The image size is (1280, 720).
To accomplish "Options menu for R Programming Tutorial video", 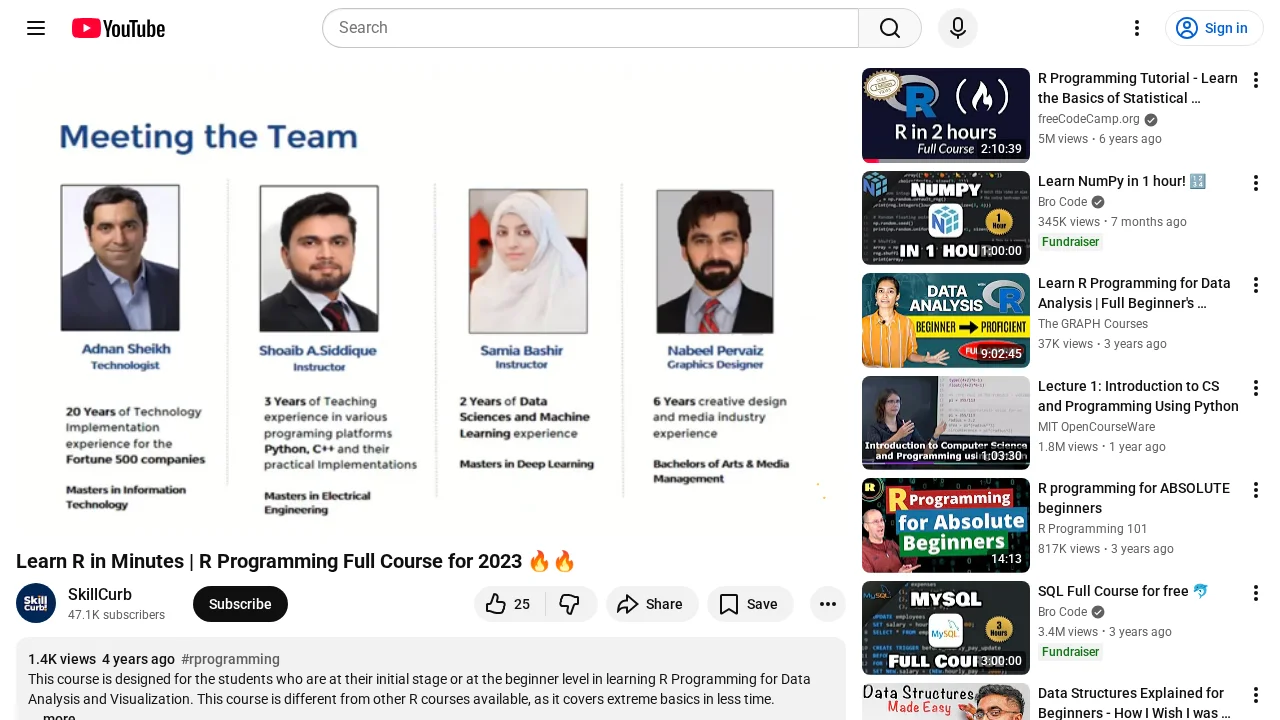I will (1256, 80).
